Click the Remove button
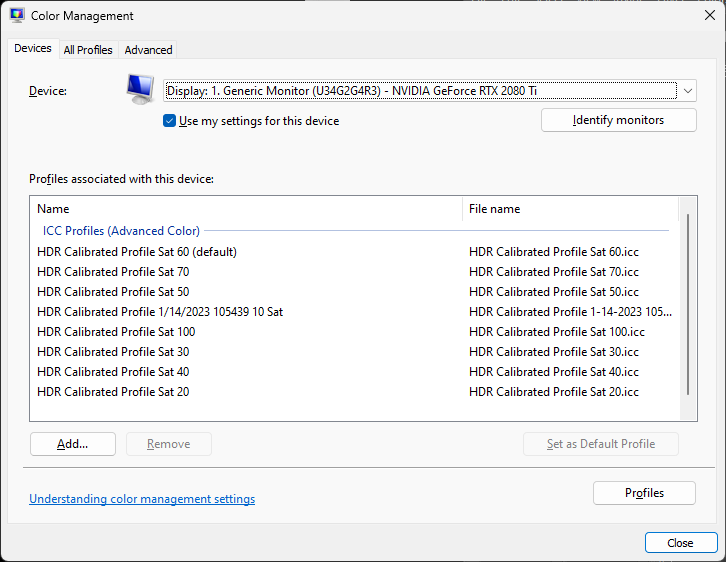726x562 pixels. pyautogui.click(x=169, y=444)
